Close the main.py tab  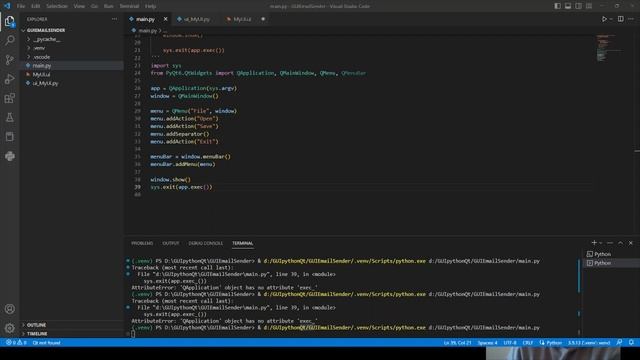coord(165,19)
